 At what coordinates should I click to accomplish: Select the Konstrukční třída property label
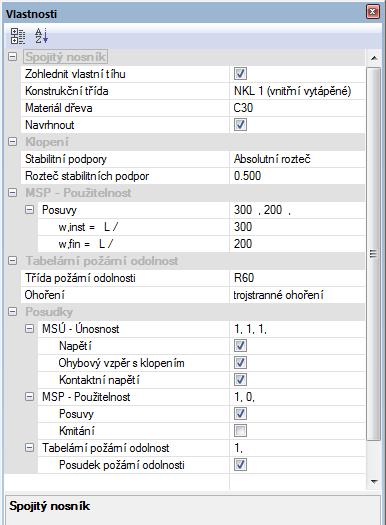(x=67, y=91)
